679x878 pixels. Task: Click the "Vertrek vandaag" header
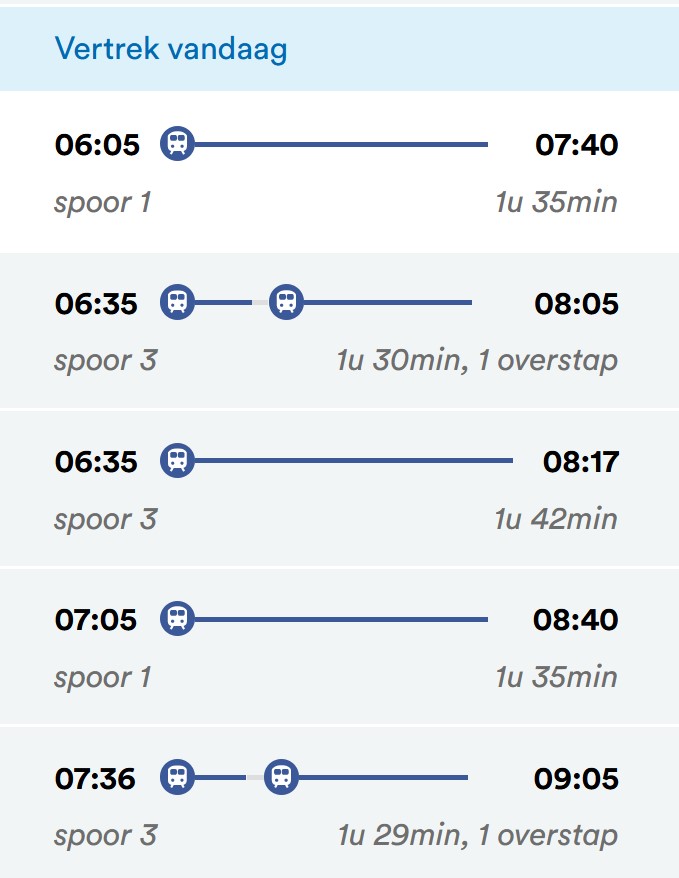coord(171,48)
